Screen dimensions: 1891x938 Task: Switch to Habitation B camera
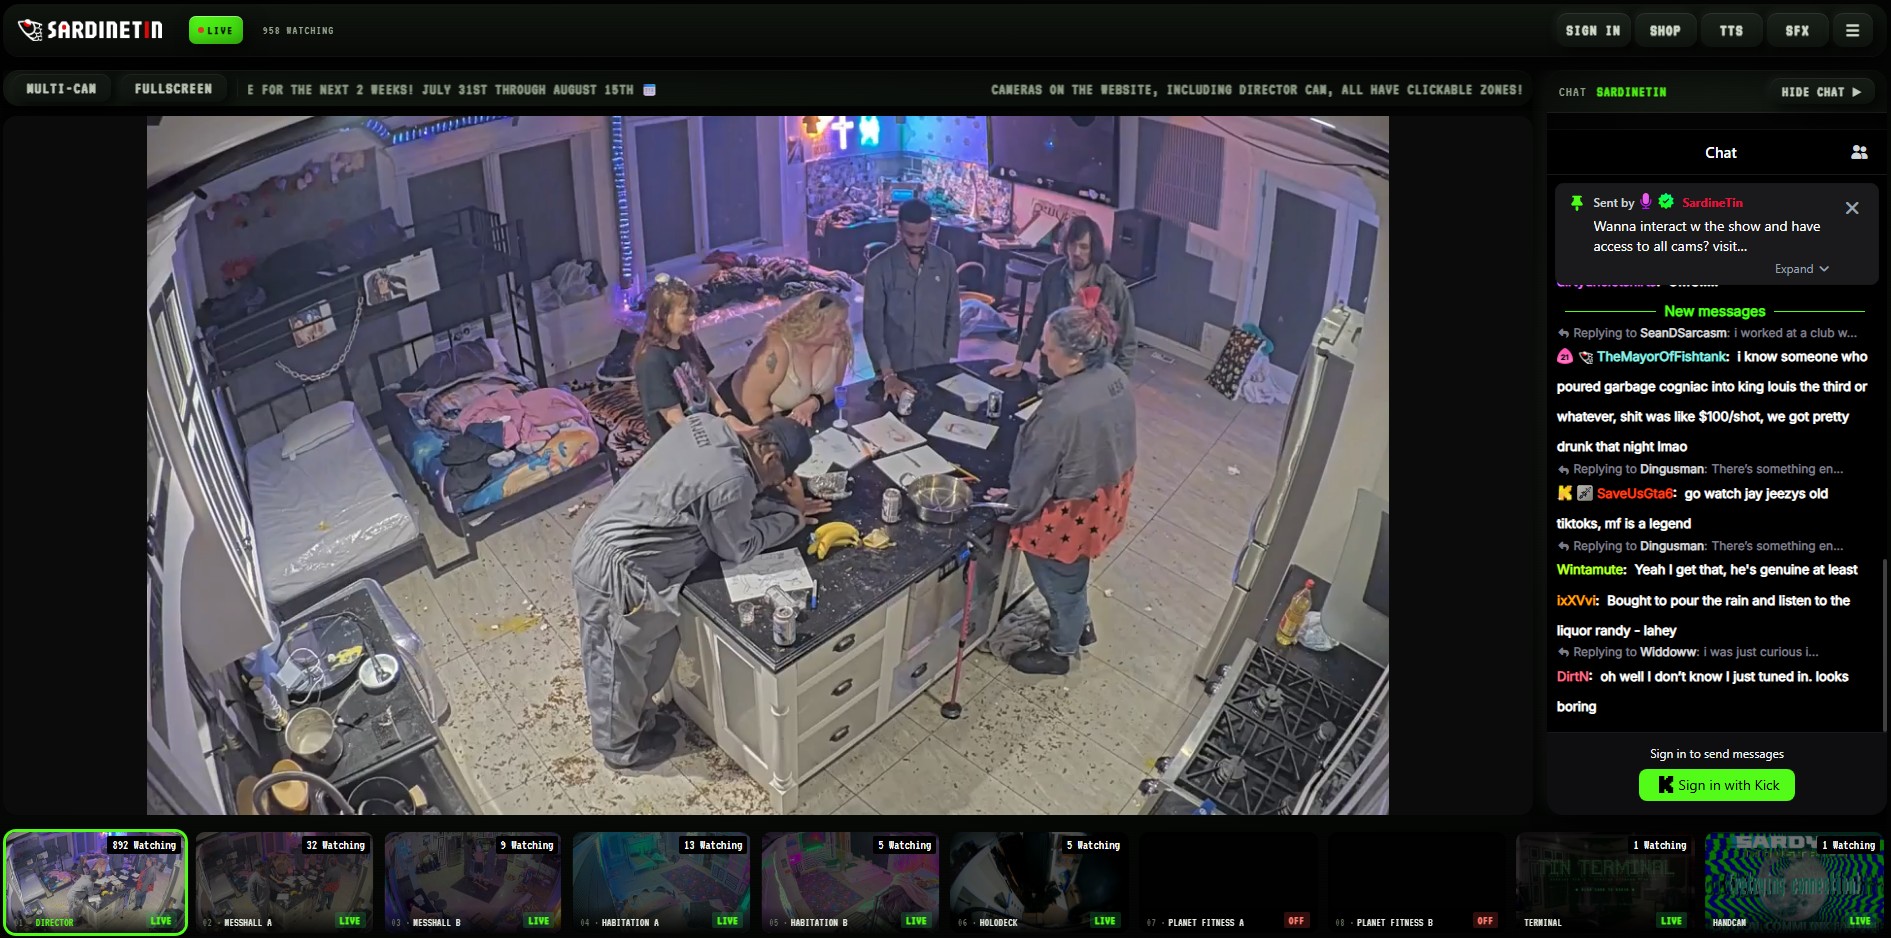(x=851, y=883)
